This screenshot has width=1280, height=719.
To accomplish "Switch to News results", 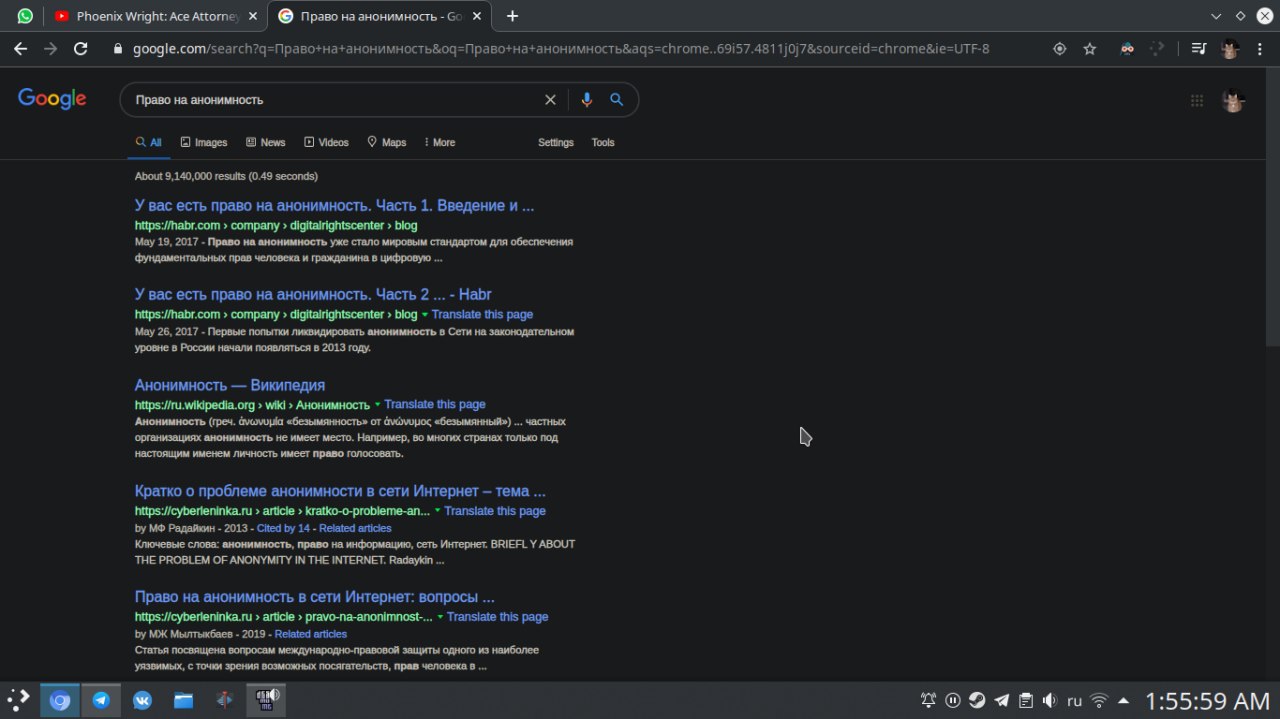I will [x=266, y=142].
